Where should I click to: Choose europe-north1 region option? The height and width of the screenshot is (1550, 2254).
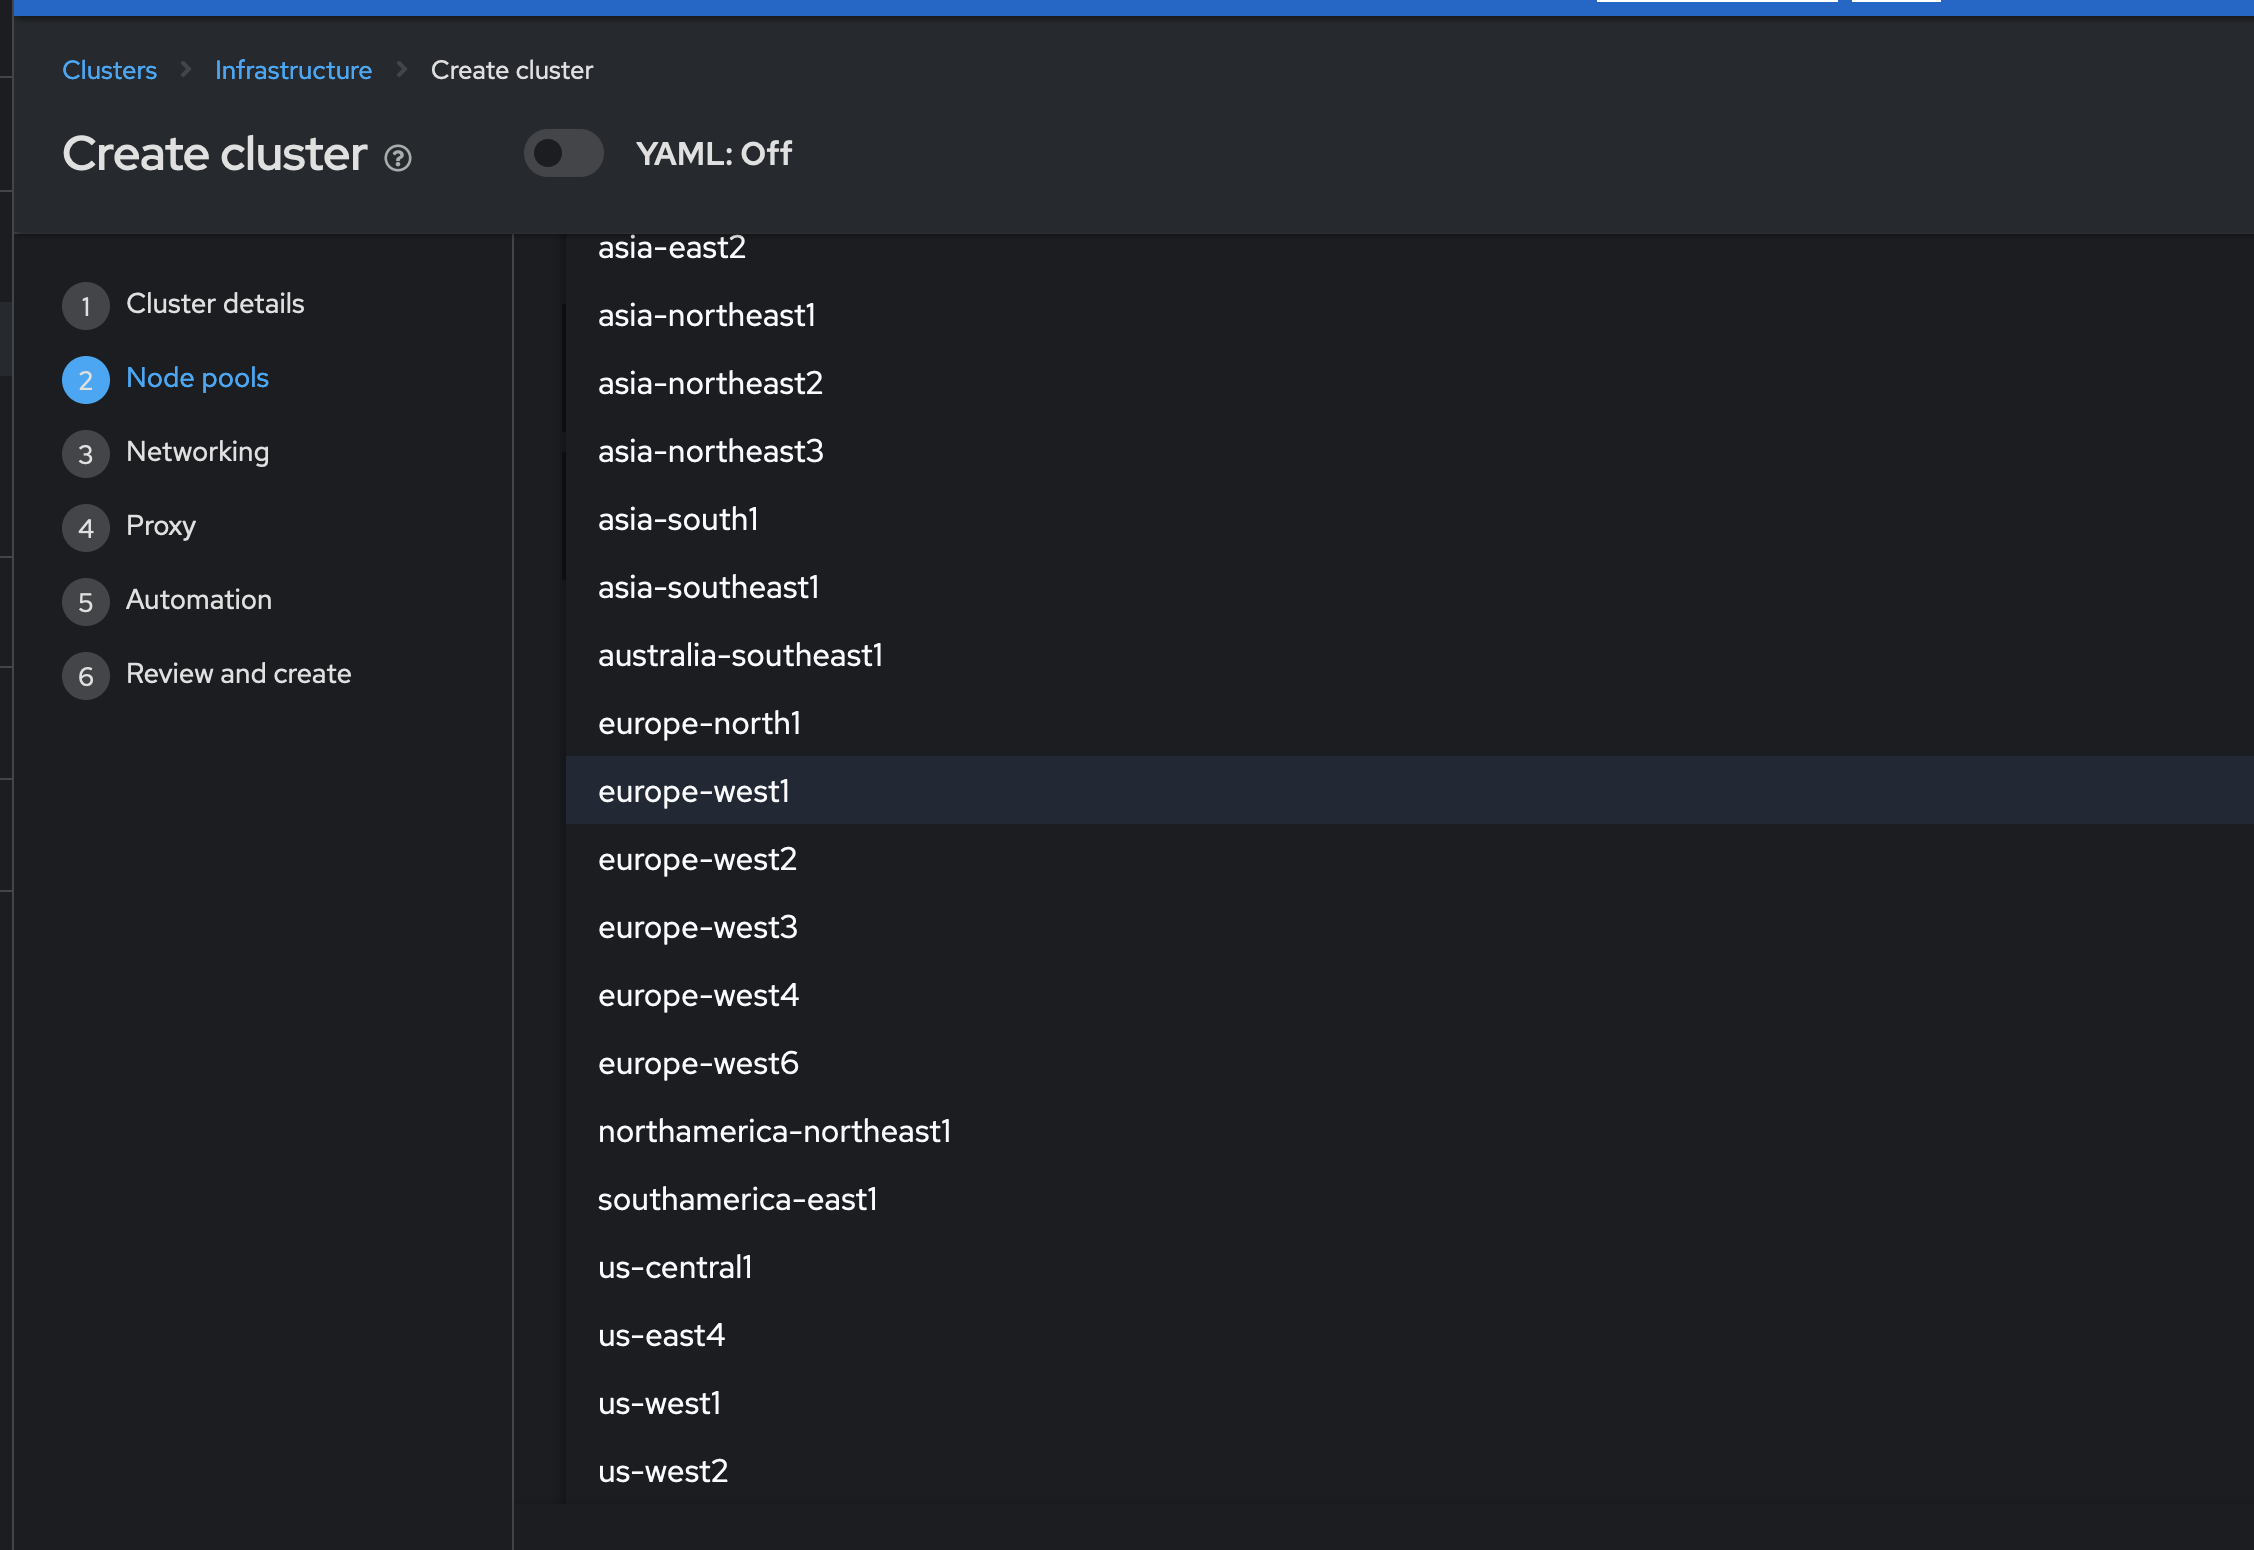click(x=699, y=723)
